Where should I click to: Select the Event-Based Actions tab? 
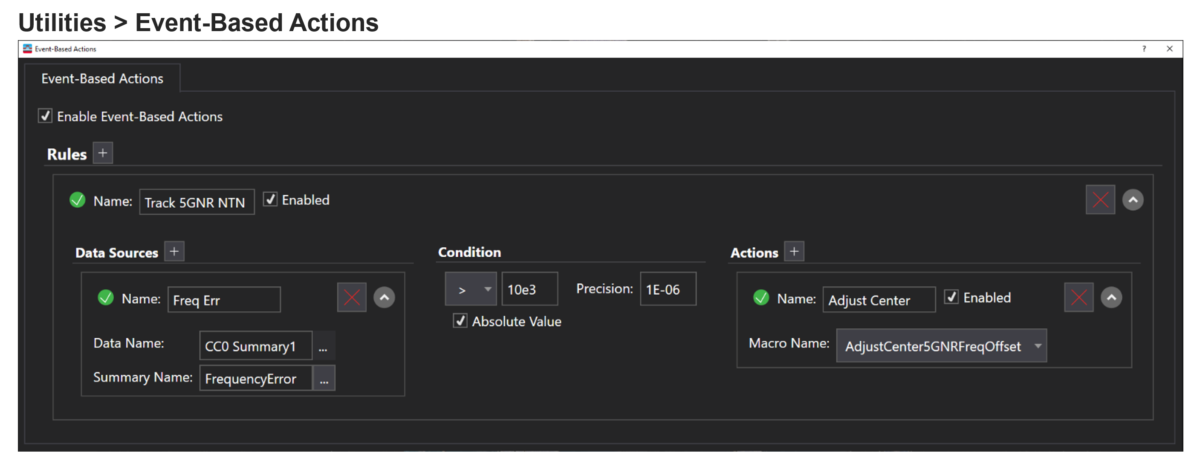pyautogui.click(x=102, y=79)
